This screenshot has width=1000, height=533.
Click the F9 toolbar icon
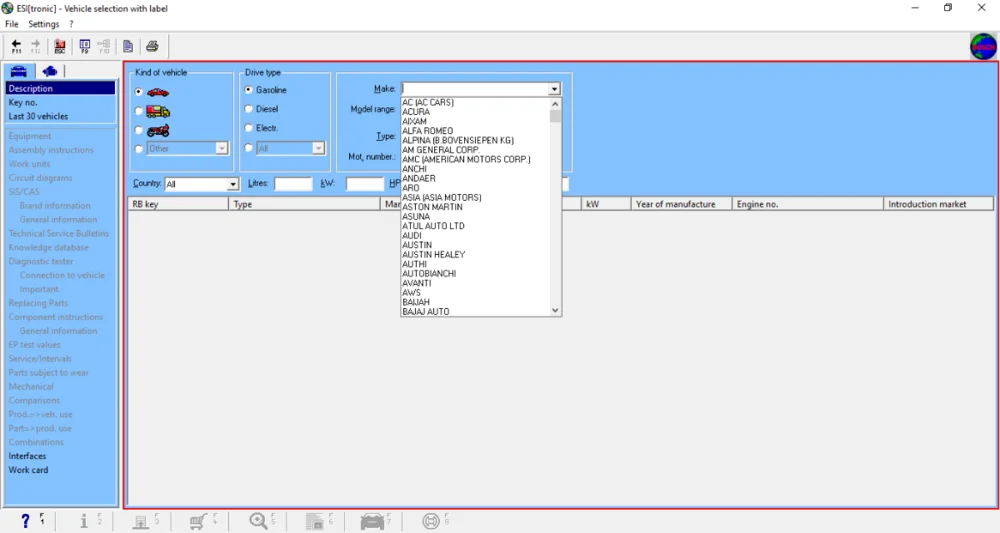[x=85, y=47]
